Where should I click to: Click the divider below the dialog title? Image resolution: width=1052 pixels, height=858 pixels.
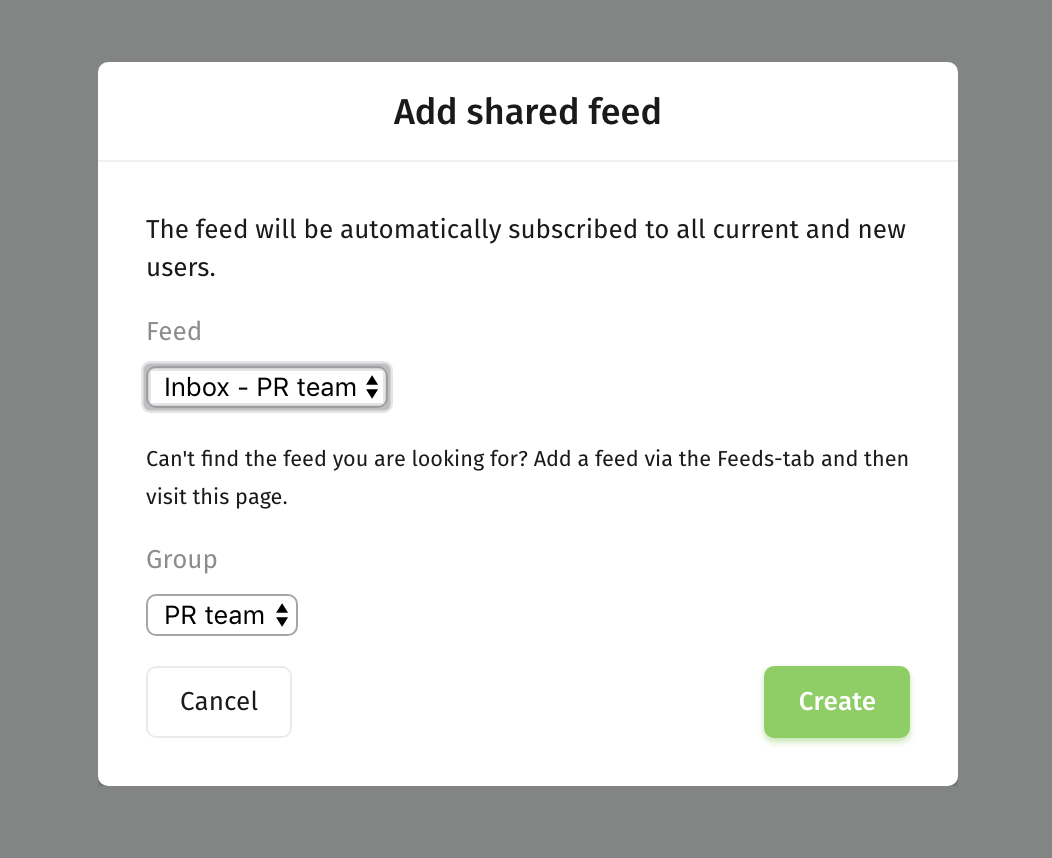527,161
